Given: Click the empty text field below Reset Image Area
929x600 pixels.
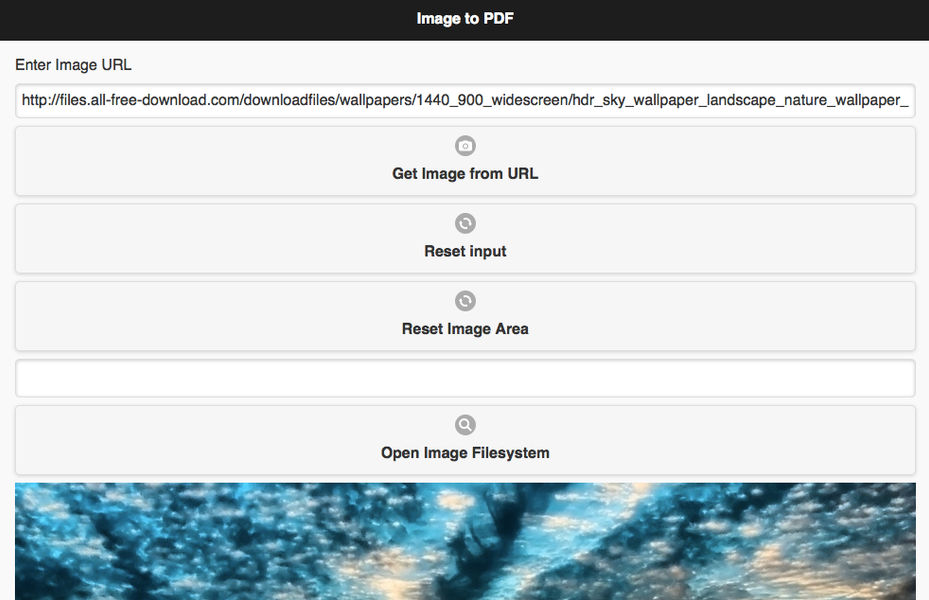Looking at the screenshot, I should pos(465,378).
